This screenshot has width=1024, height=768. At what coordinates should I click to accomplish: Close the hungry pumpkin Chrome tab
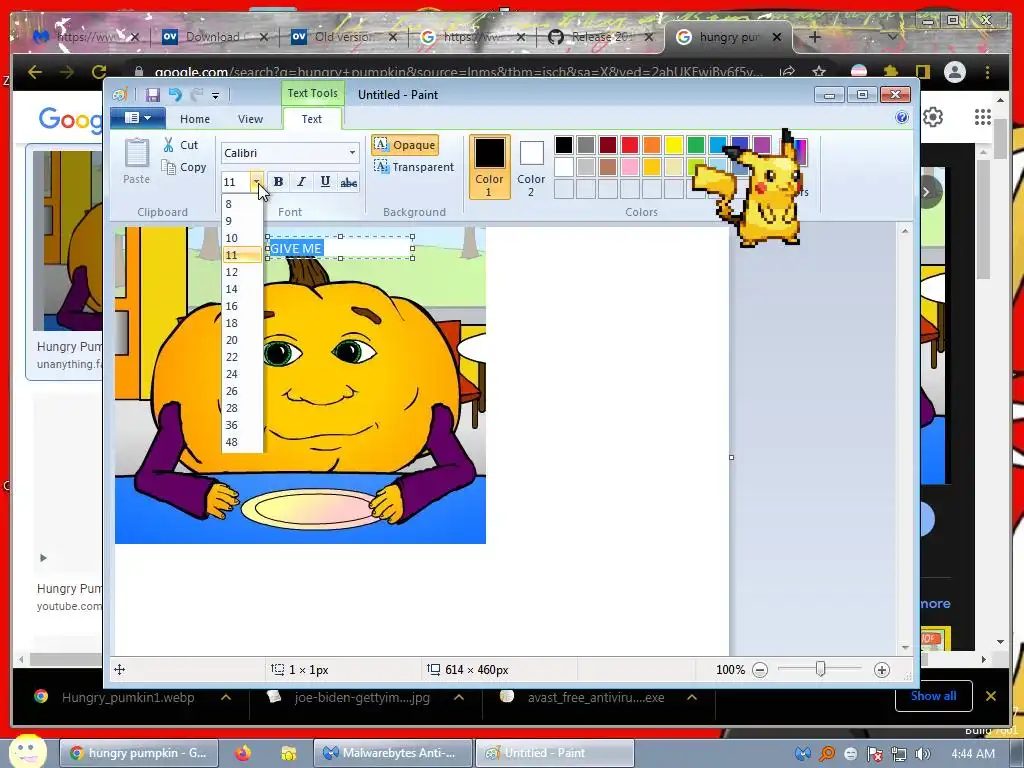[x=776, y=37]
